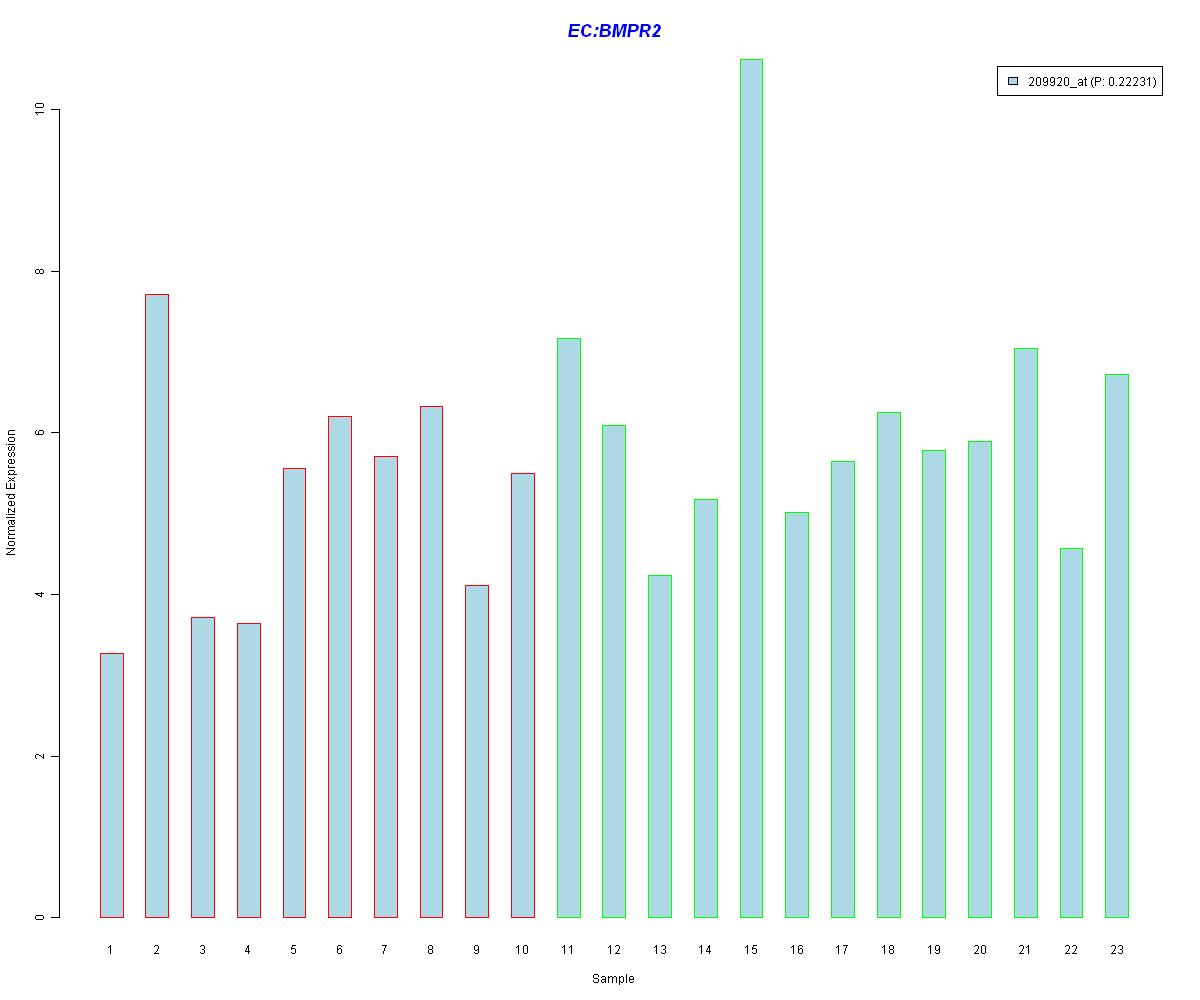
Task: Click x-axis label 22
Action: pyautogui.click(x=1071, y=949)
